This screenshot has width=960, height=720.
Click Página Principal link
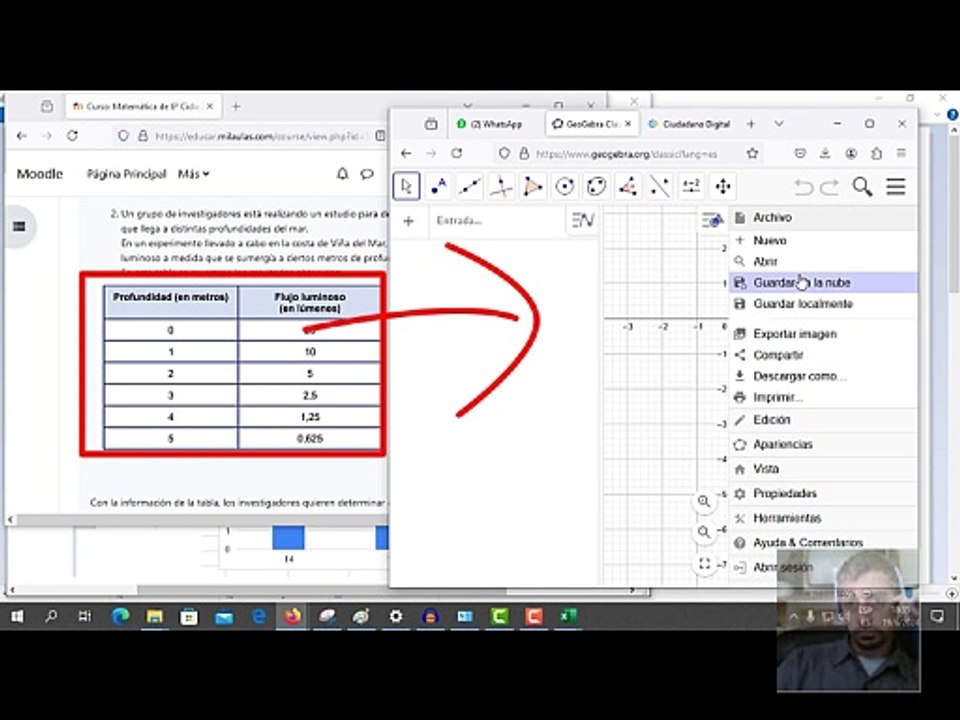(127, 174)
